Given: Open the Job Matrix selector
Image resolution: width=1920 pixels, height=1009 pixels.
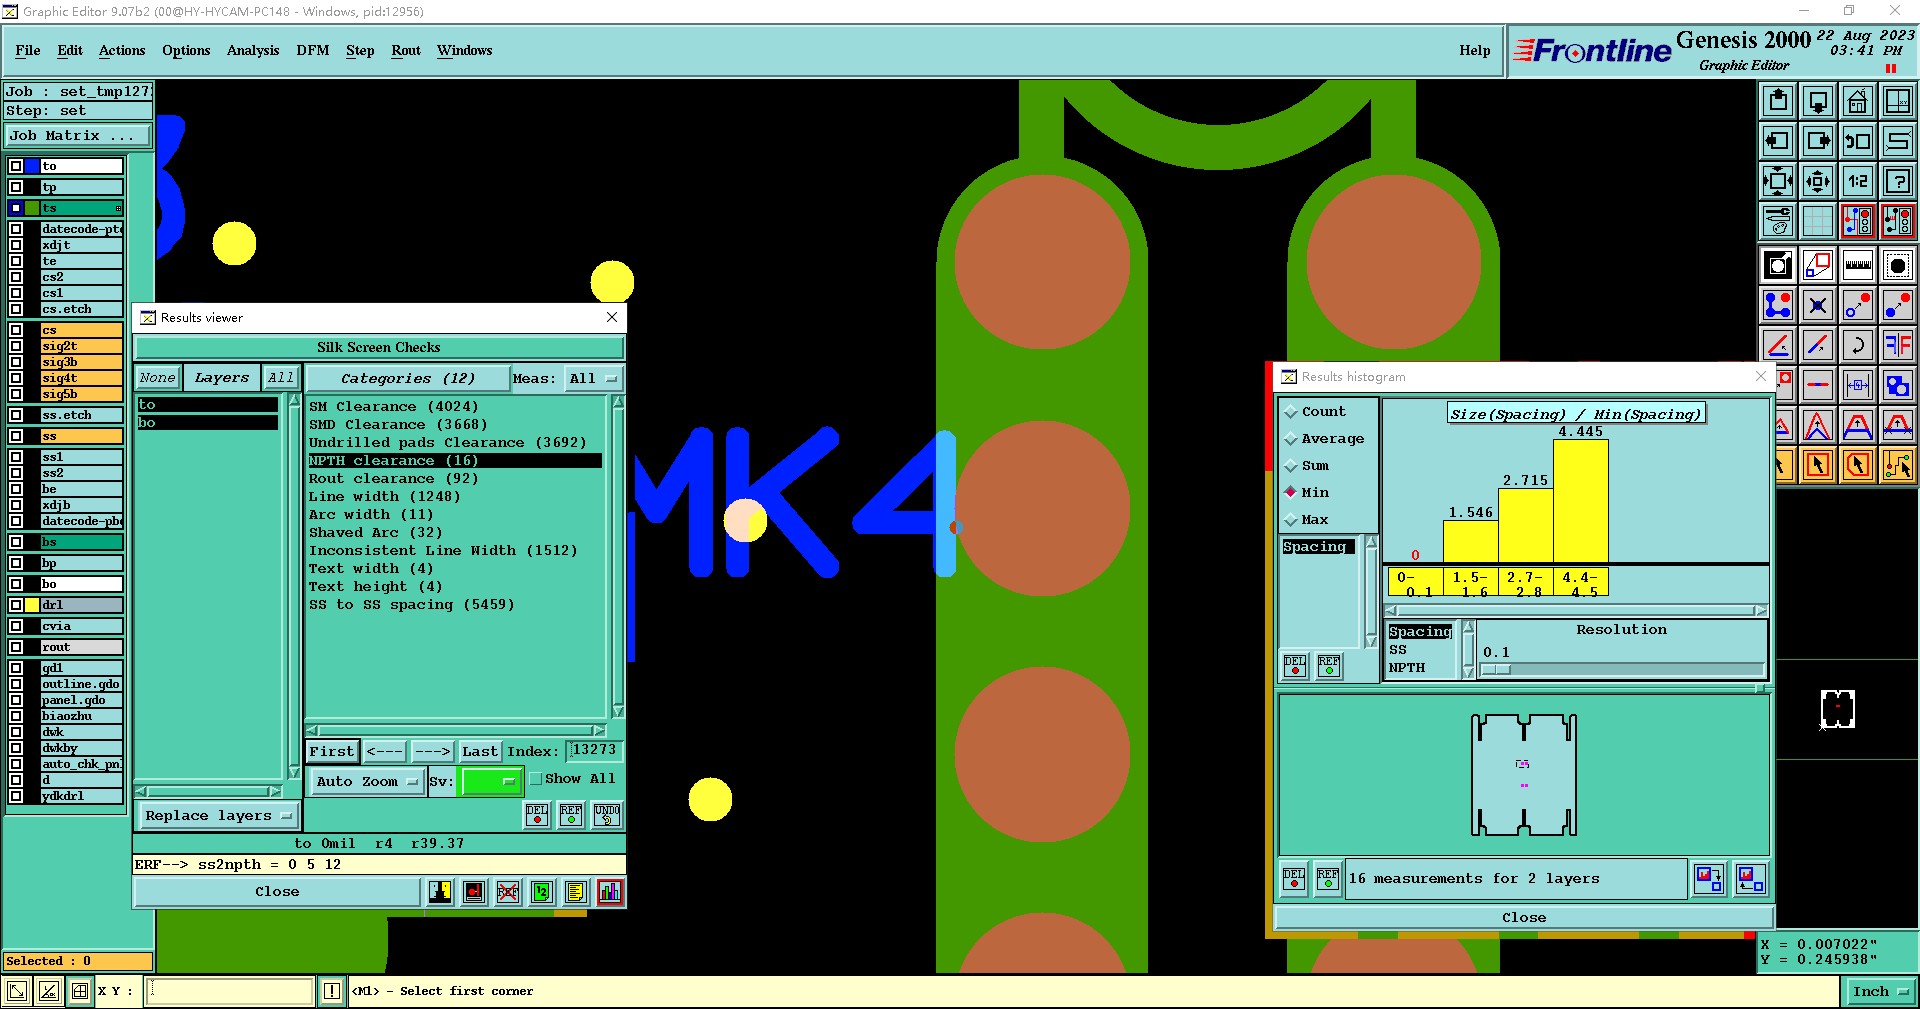Looking at the screenshot, I should point(78,136).
